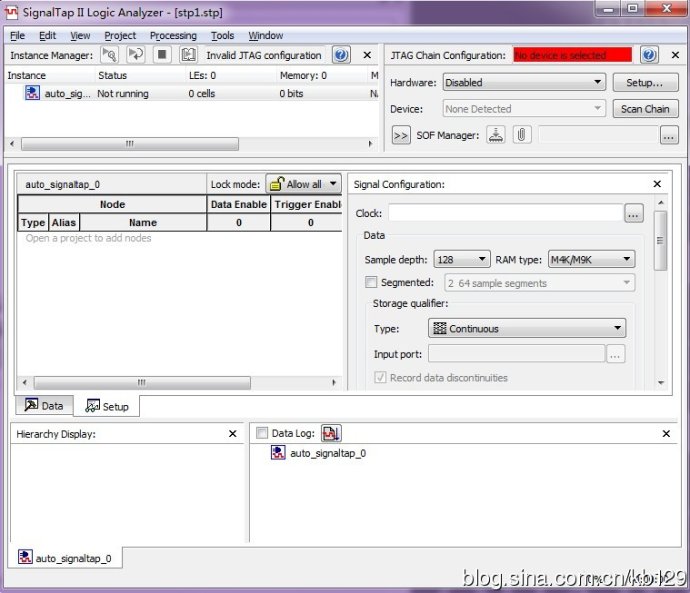Image resolution: width=690 pixels, height=593 pixels.
Task: Click the 'Not running' status cell
Action: click(123, 93)
